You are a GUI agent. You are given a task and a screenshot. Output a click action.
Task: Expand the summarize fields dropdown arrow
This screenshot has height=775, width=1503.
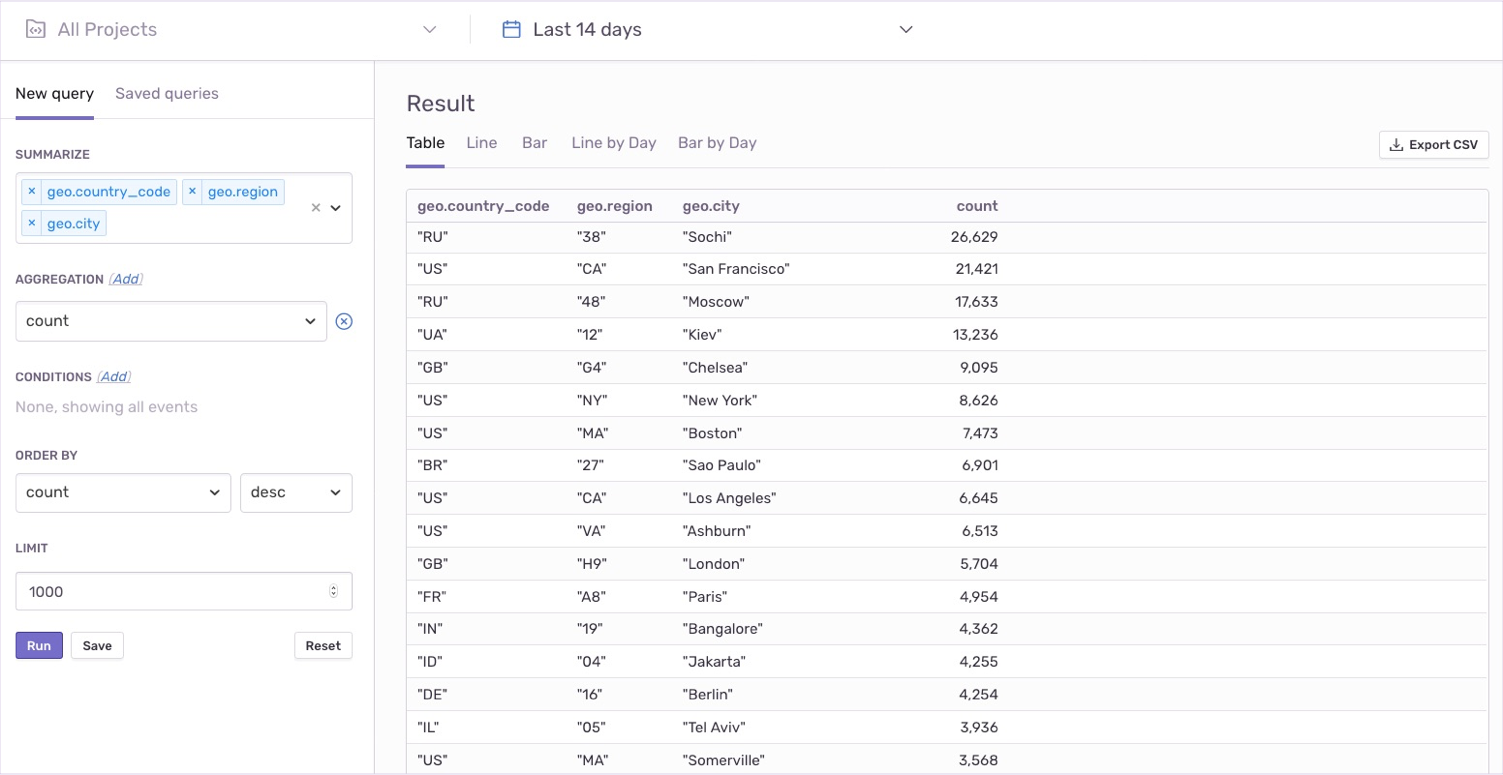click(336, 208)
